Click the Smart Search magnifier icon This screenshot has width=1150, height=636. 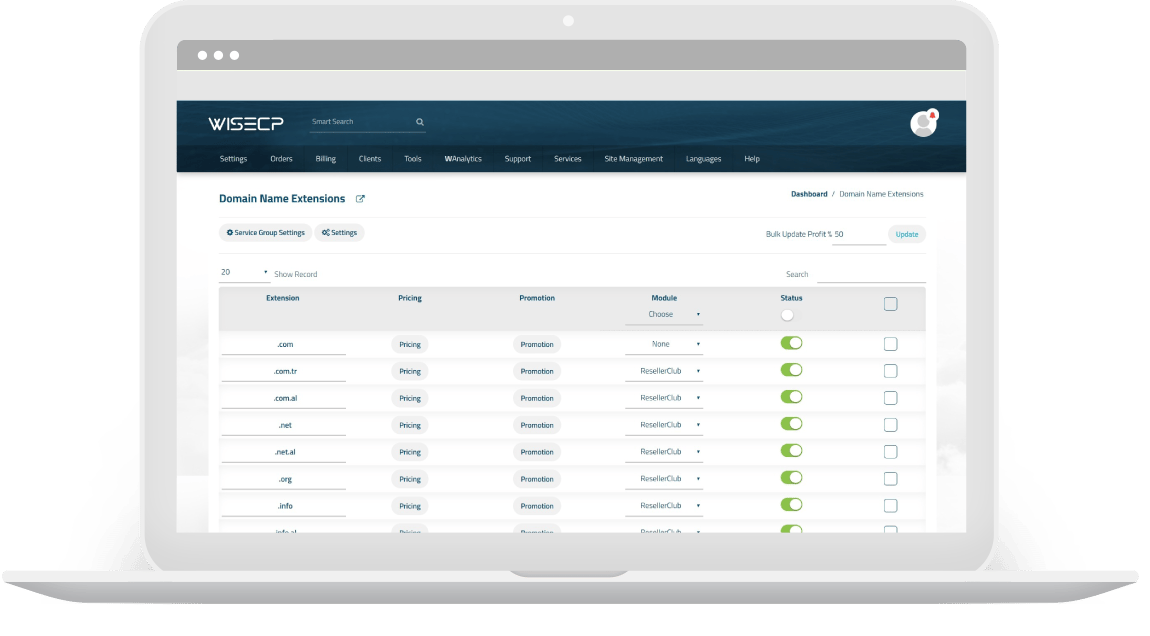point(420,122)
